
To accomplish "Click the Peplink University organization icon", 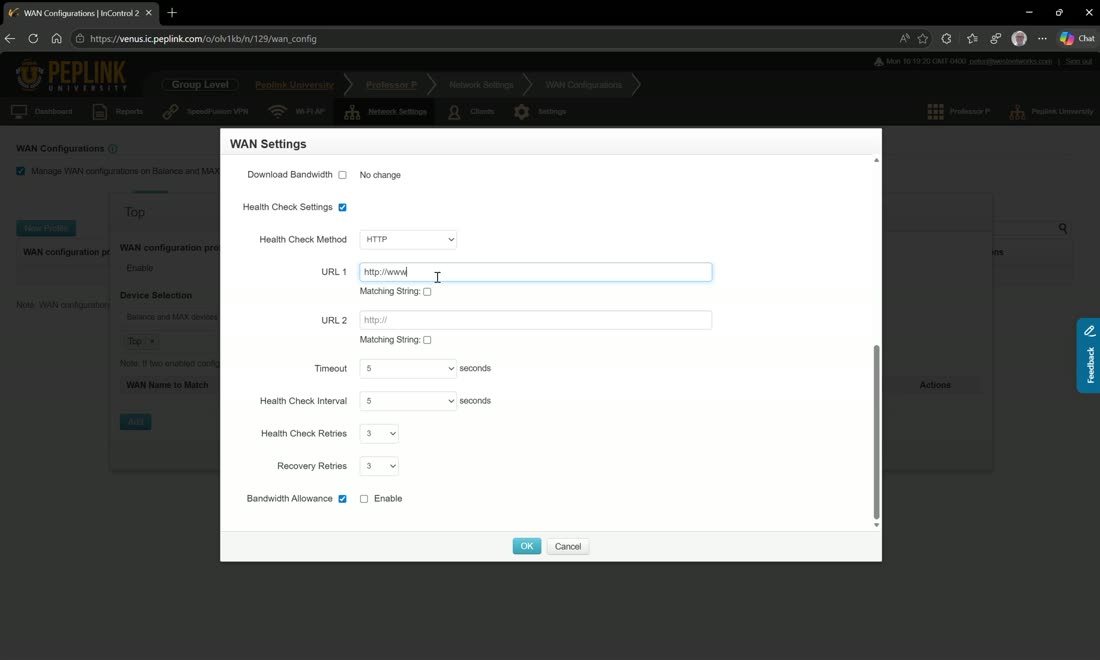I will (x=1017, y=112).
